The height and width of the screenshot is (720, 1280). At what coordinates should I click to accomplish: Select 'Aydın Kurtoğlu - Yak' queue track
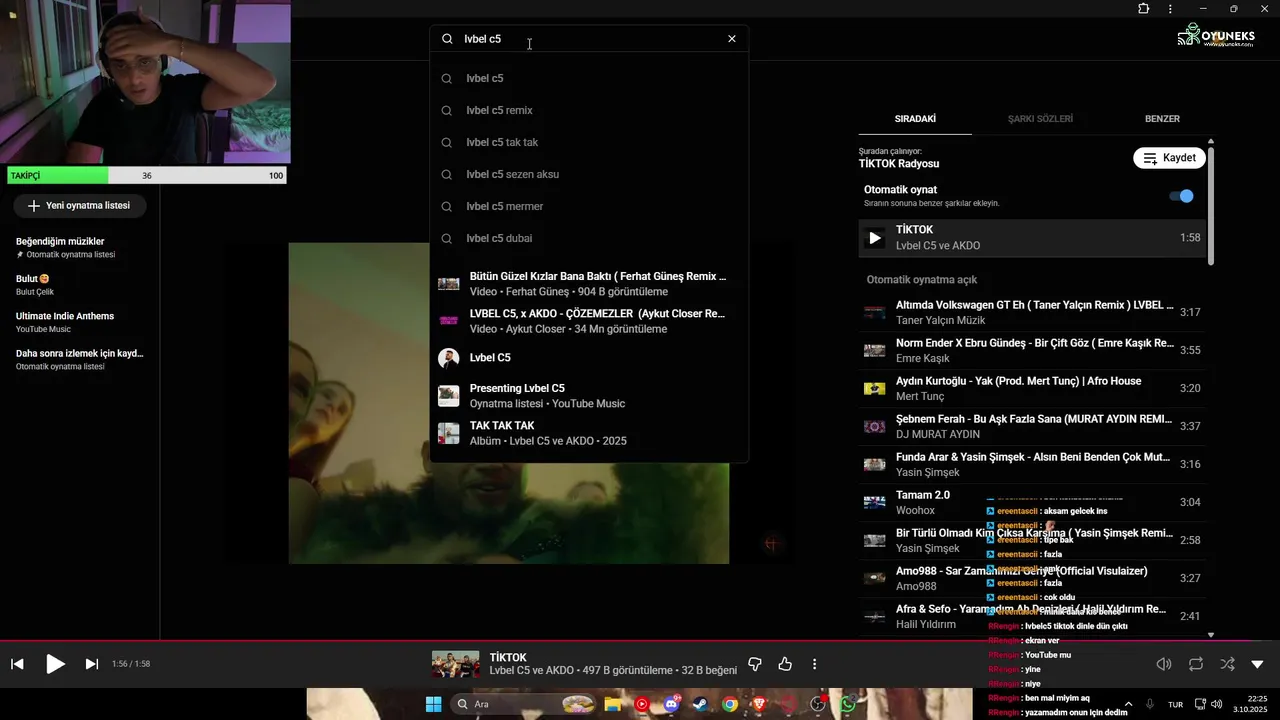click(x=1032, y=388)
